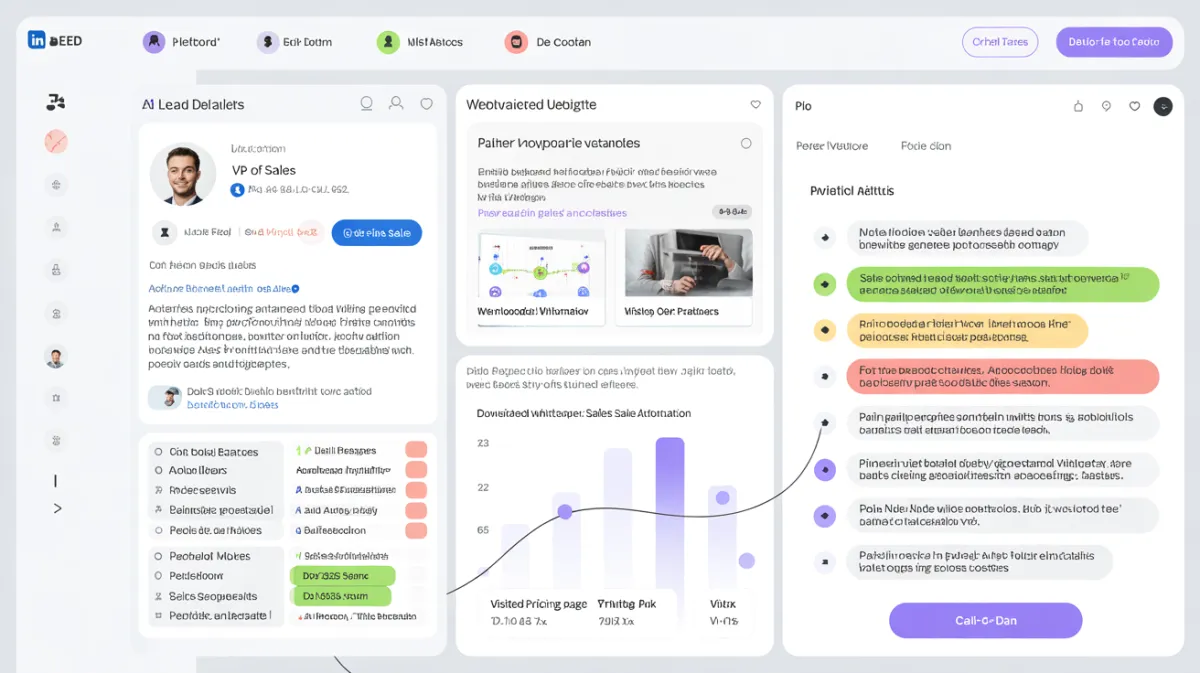Viewport: 1200px width, 673px height.
Task: Click the blue LinkedIn logo icon
Action: click(x=37, y=40)
